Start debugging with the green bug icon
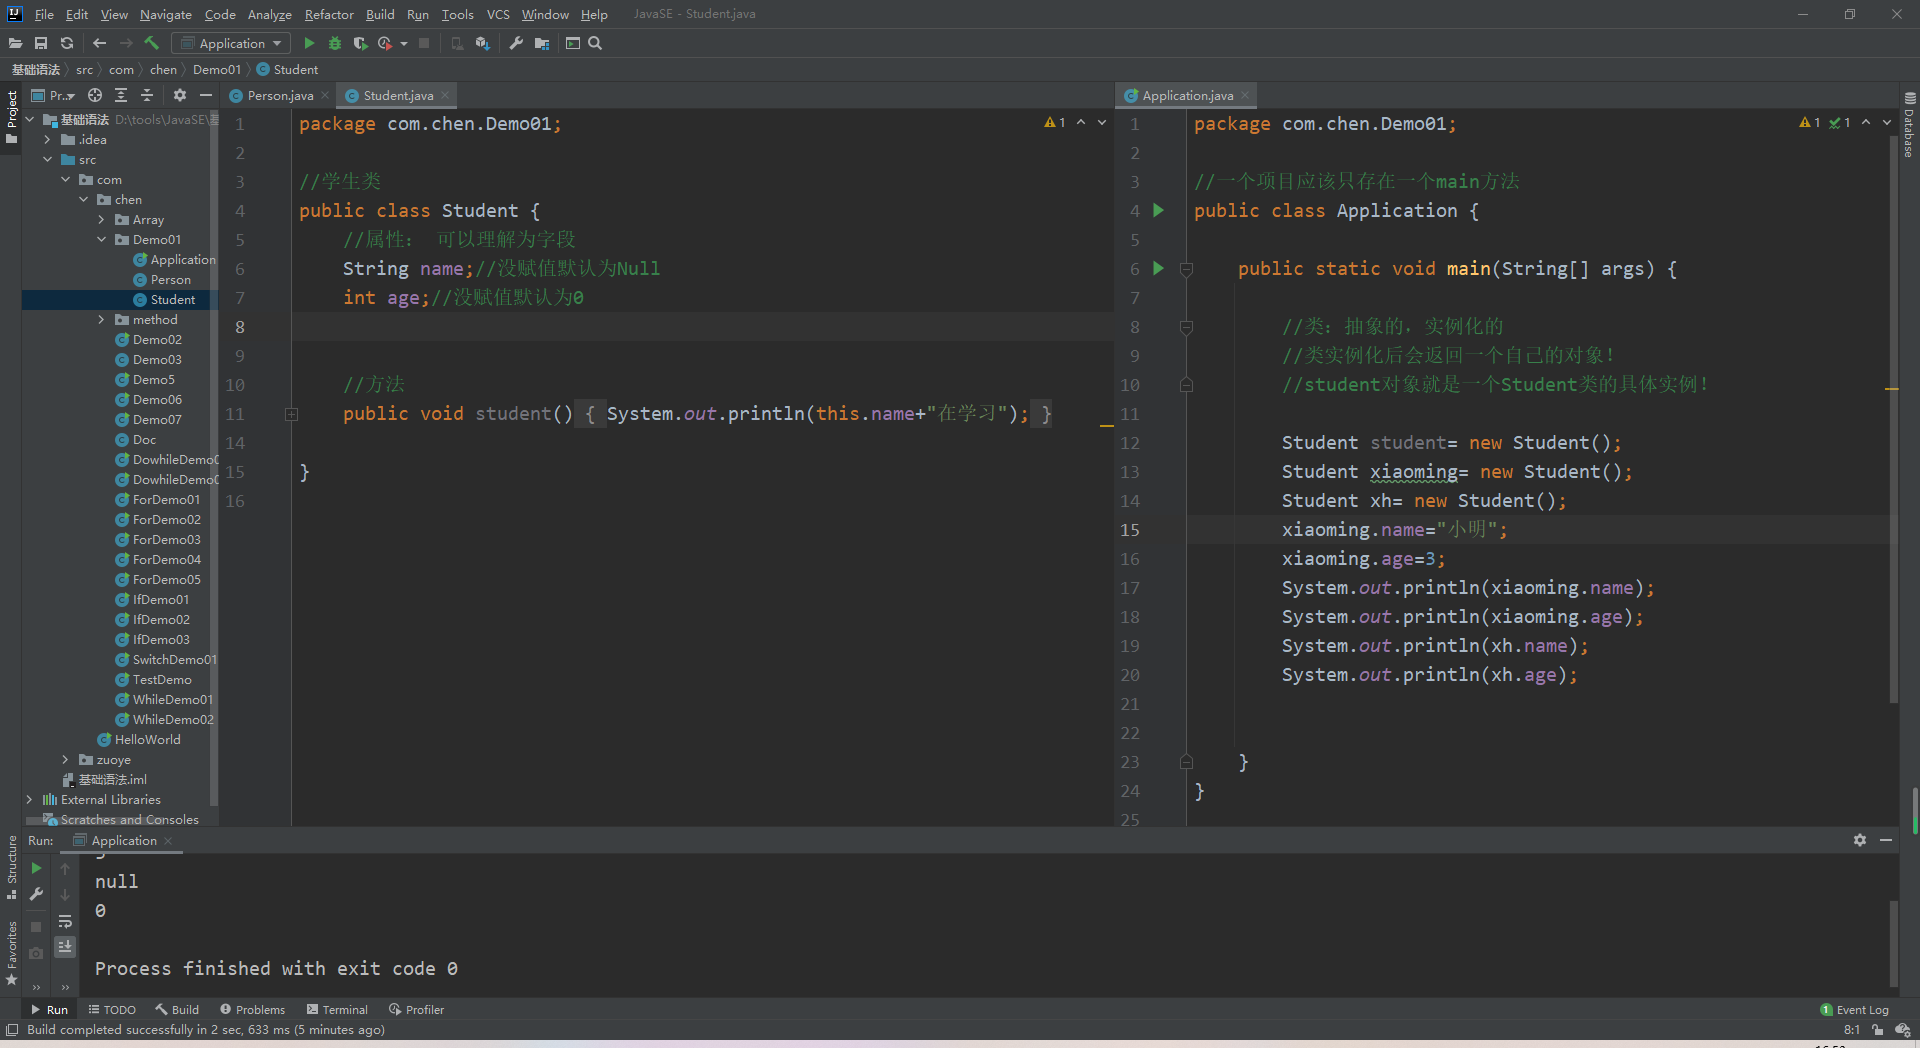1920x1048 pixels. pyautogui.click(x=335, y=43)
